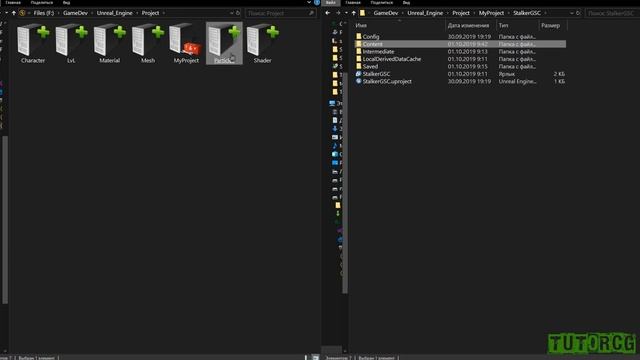Open the Home tab in right window
Image resolution: width=640 pixels, height=360 pixels.
click(x=353, y=2)
